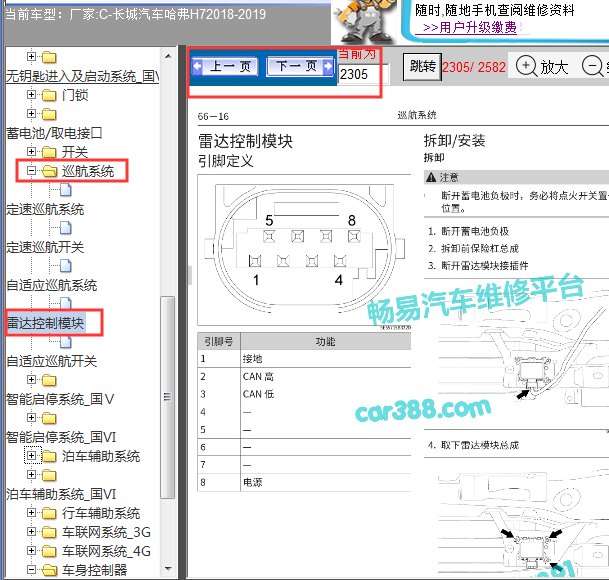Expand the 行车辅助系统 folder

coord(31,513)
